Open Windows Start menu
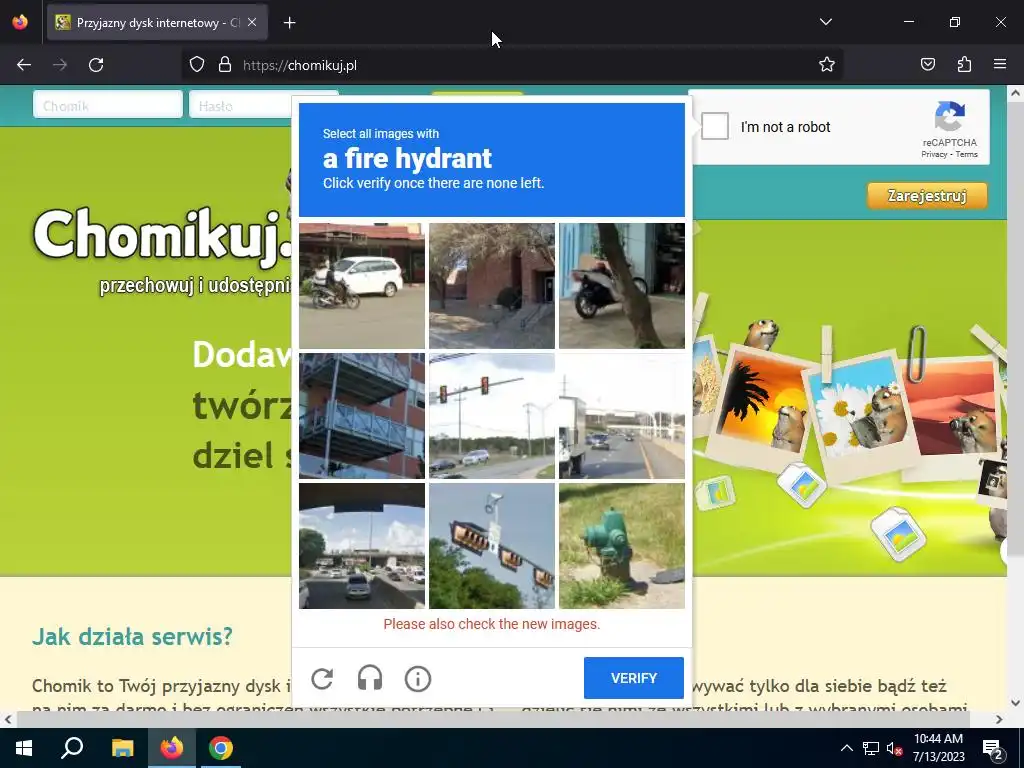The width and height of the screenshot is (1024, 768). pyautogui.click(x=24, y=748)
